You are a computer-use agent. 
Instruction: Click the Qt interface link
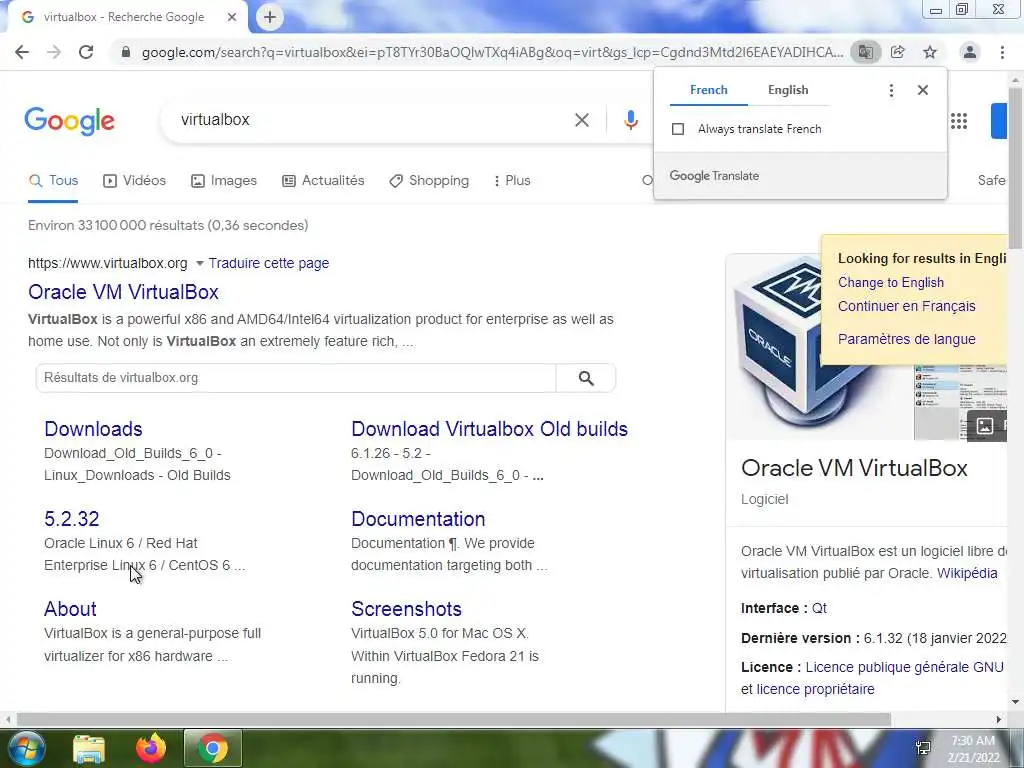(819, 609)
